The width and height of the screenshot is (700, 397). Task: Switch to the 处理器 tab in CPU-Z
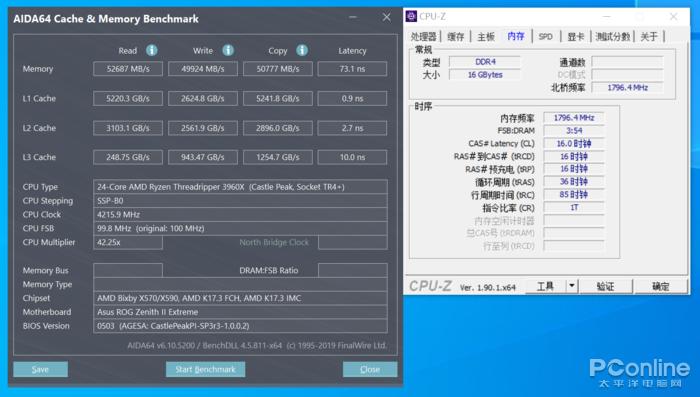[x=423, y=37]
